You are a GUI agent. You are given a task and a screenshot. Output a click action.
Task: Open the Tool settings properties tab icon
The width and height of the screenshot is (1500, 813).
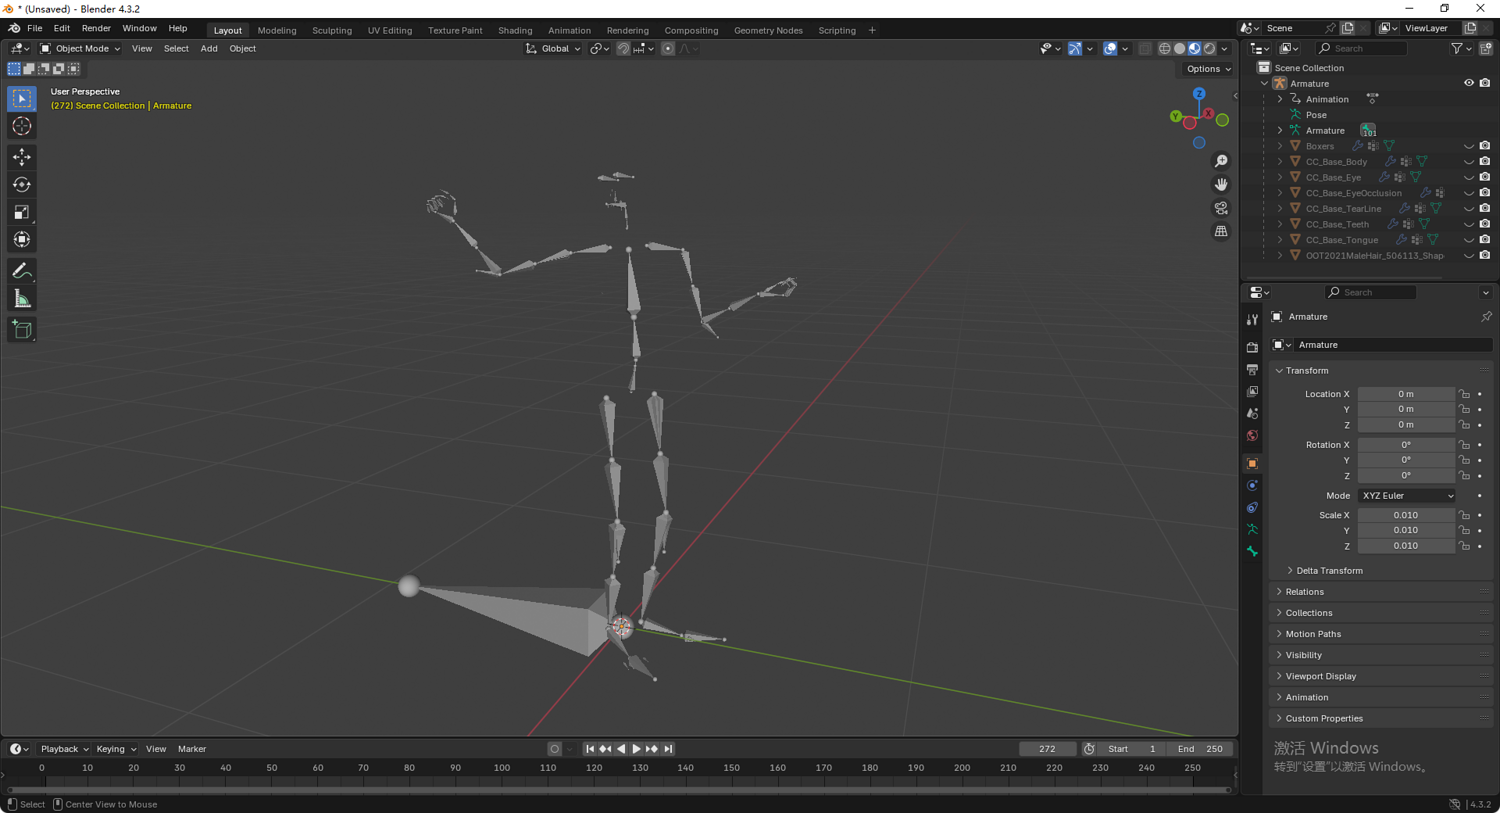coord(1252,320)
